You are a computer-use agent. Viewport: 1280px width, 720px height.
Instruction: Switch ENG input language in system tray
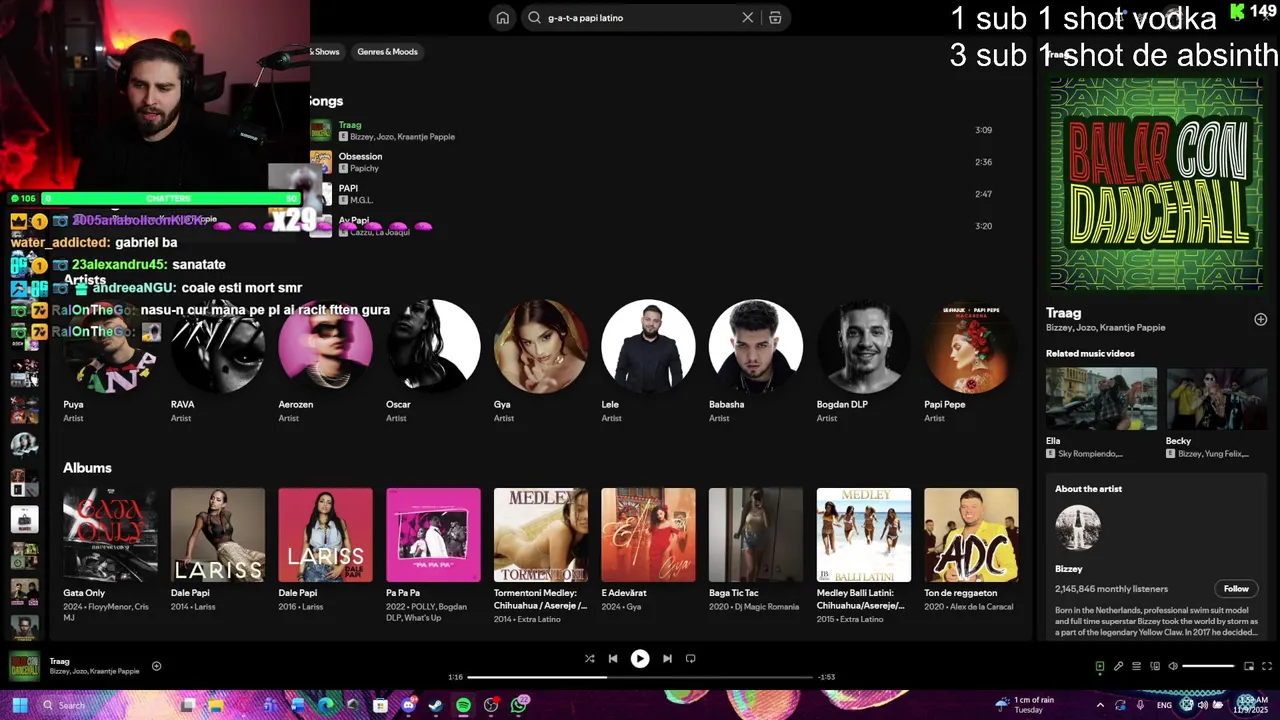tap(1164, 705)
